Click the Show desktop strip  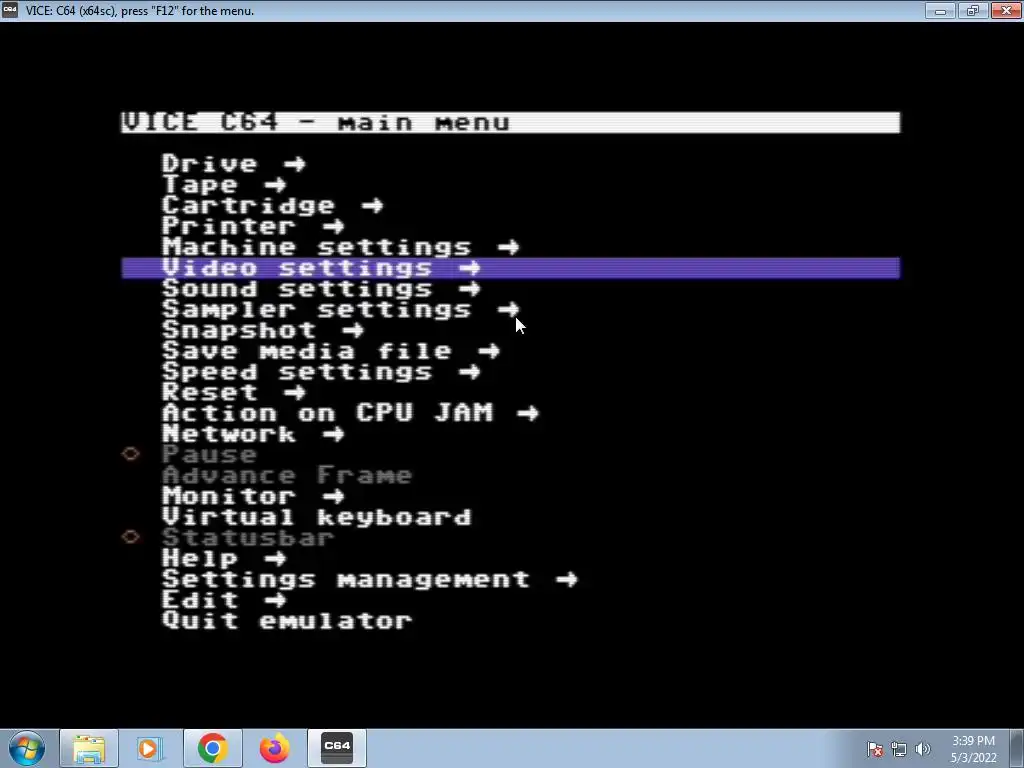pos(1017,749)
